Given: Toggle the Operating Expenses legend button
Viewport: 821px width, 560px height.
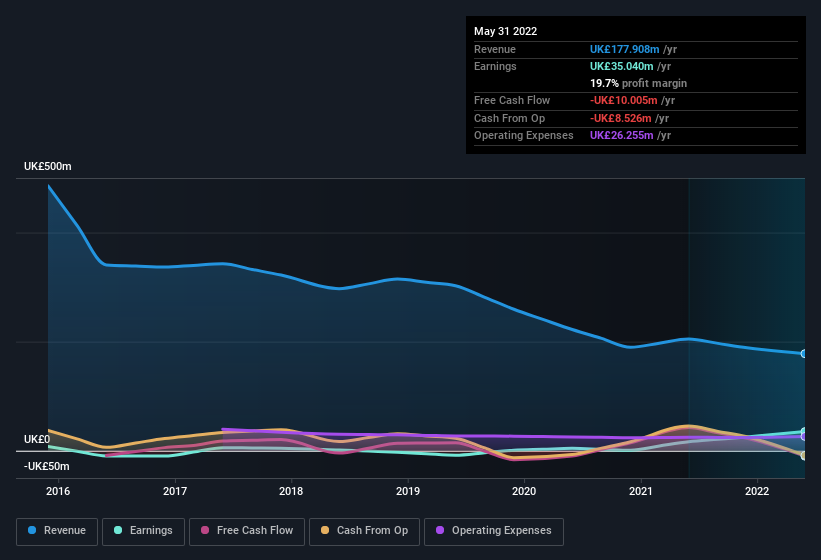Looking at the screenshot, I should [x=494, y=531].
